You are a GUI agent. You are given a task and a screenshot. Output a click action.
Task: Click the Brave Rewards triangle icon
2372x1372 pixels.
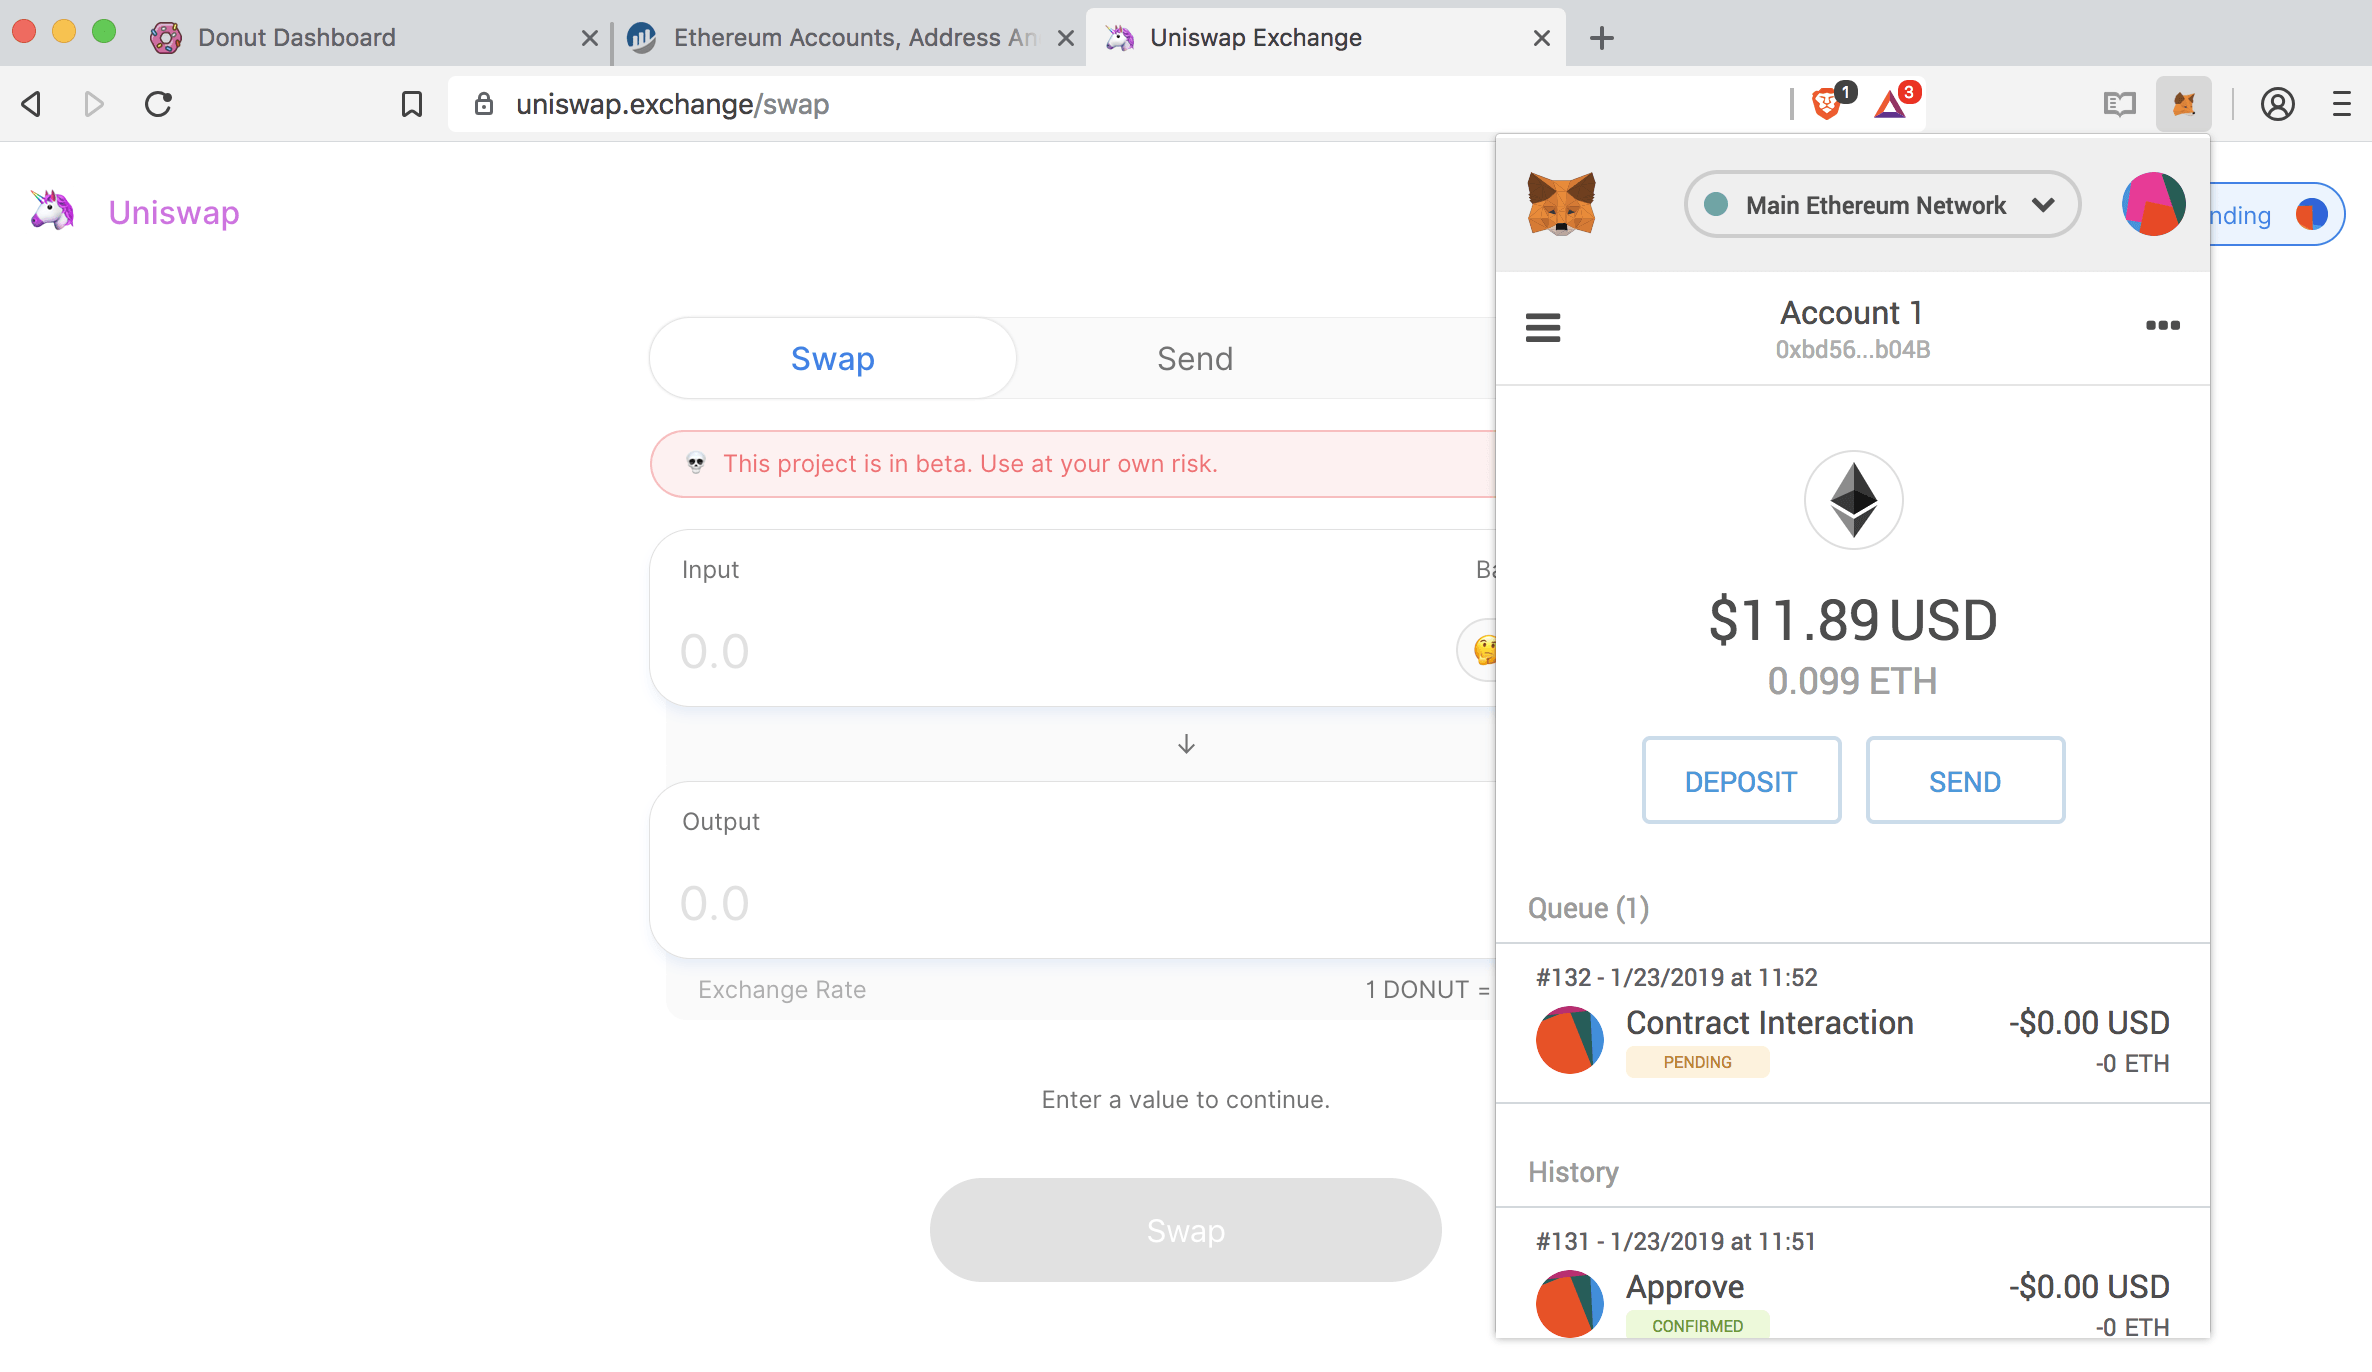coord(1890,104)
